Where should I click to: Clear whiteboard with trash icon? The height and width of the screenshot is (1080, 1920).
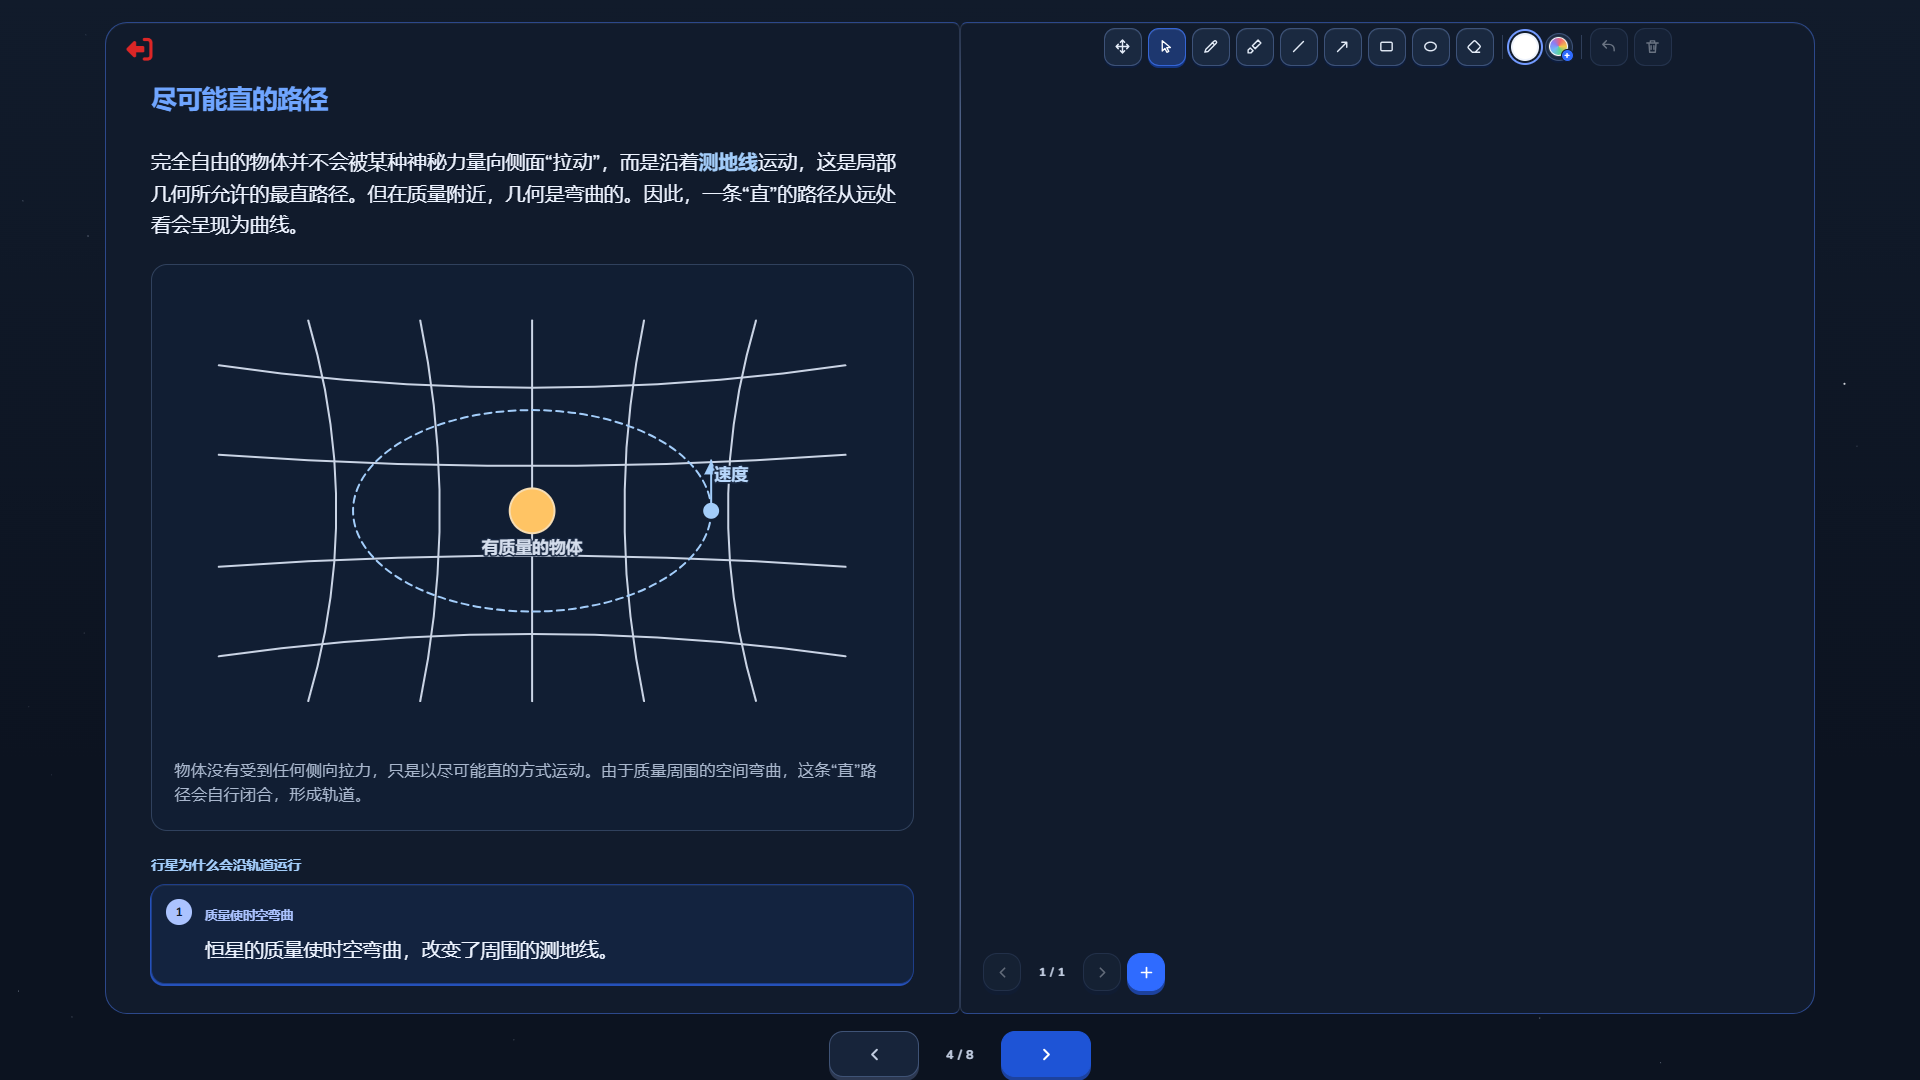[x=1652, y=47]
